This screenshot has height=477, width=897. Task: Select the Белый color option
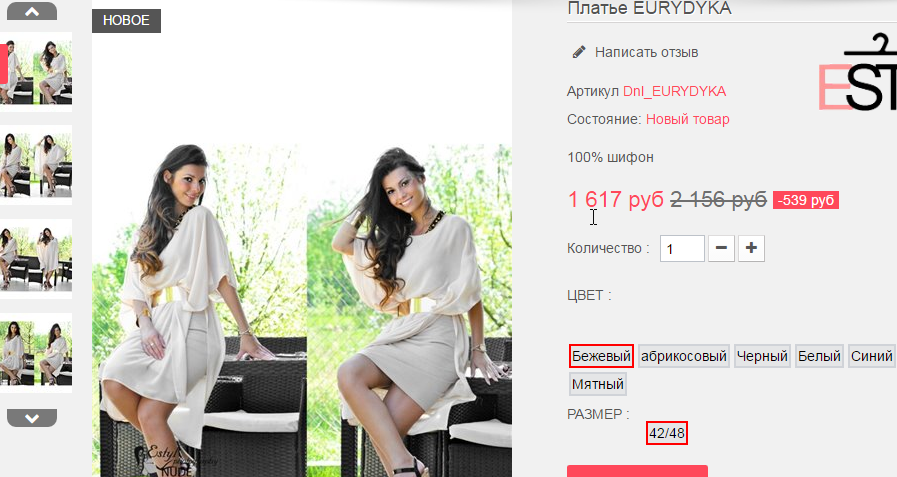(819, 356)
